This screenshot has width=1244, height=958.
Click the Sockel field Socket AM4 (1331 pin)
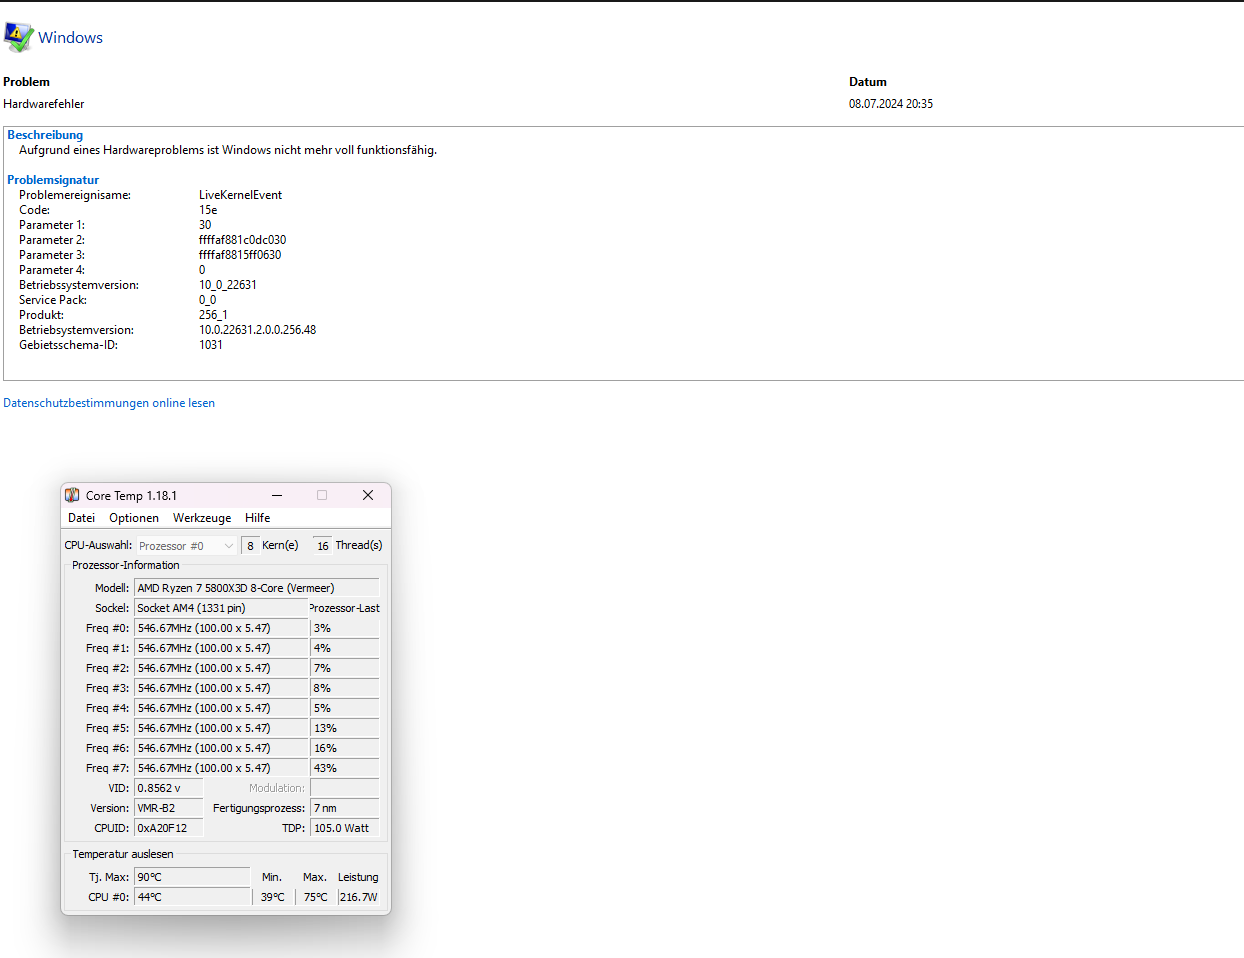[x=221, y=608]
